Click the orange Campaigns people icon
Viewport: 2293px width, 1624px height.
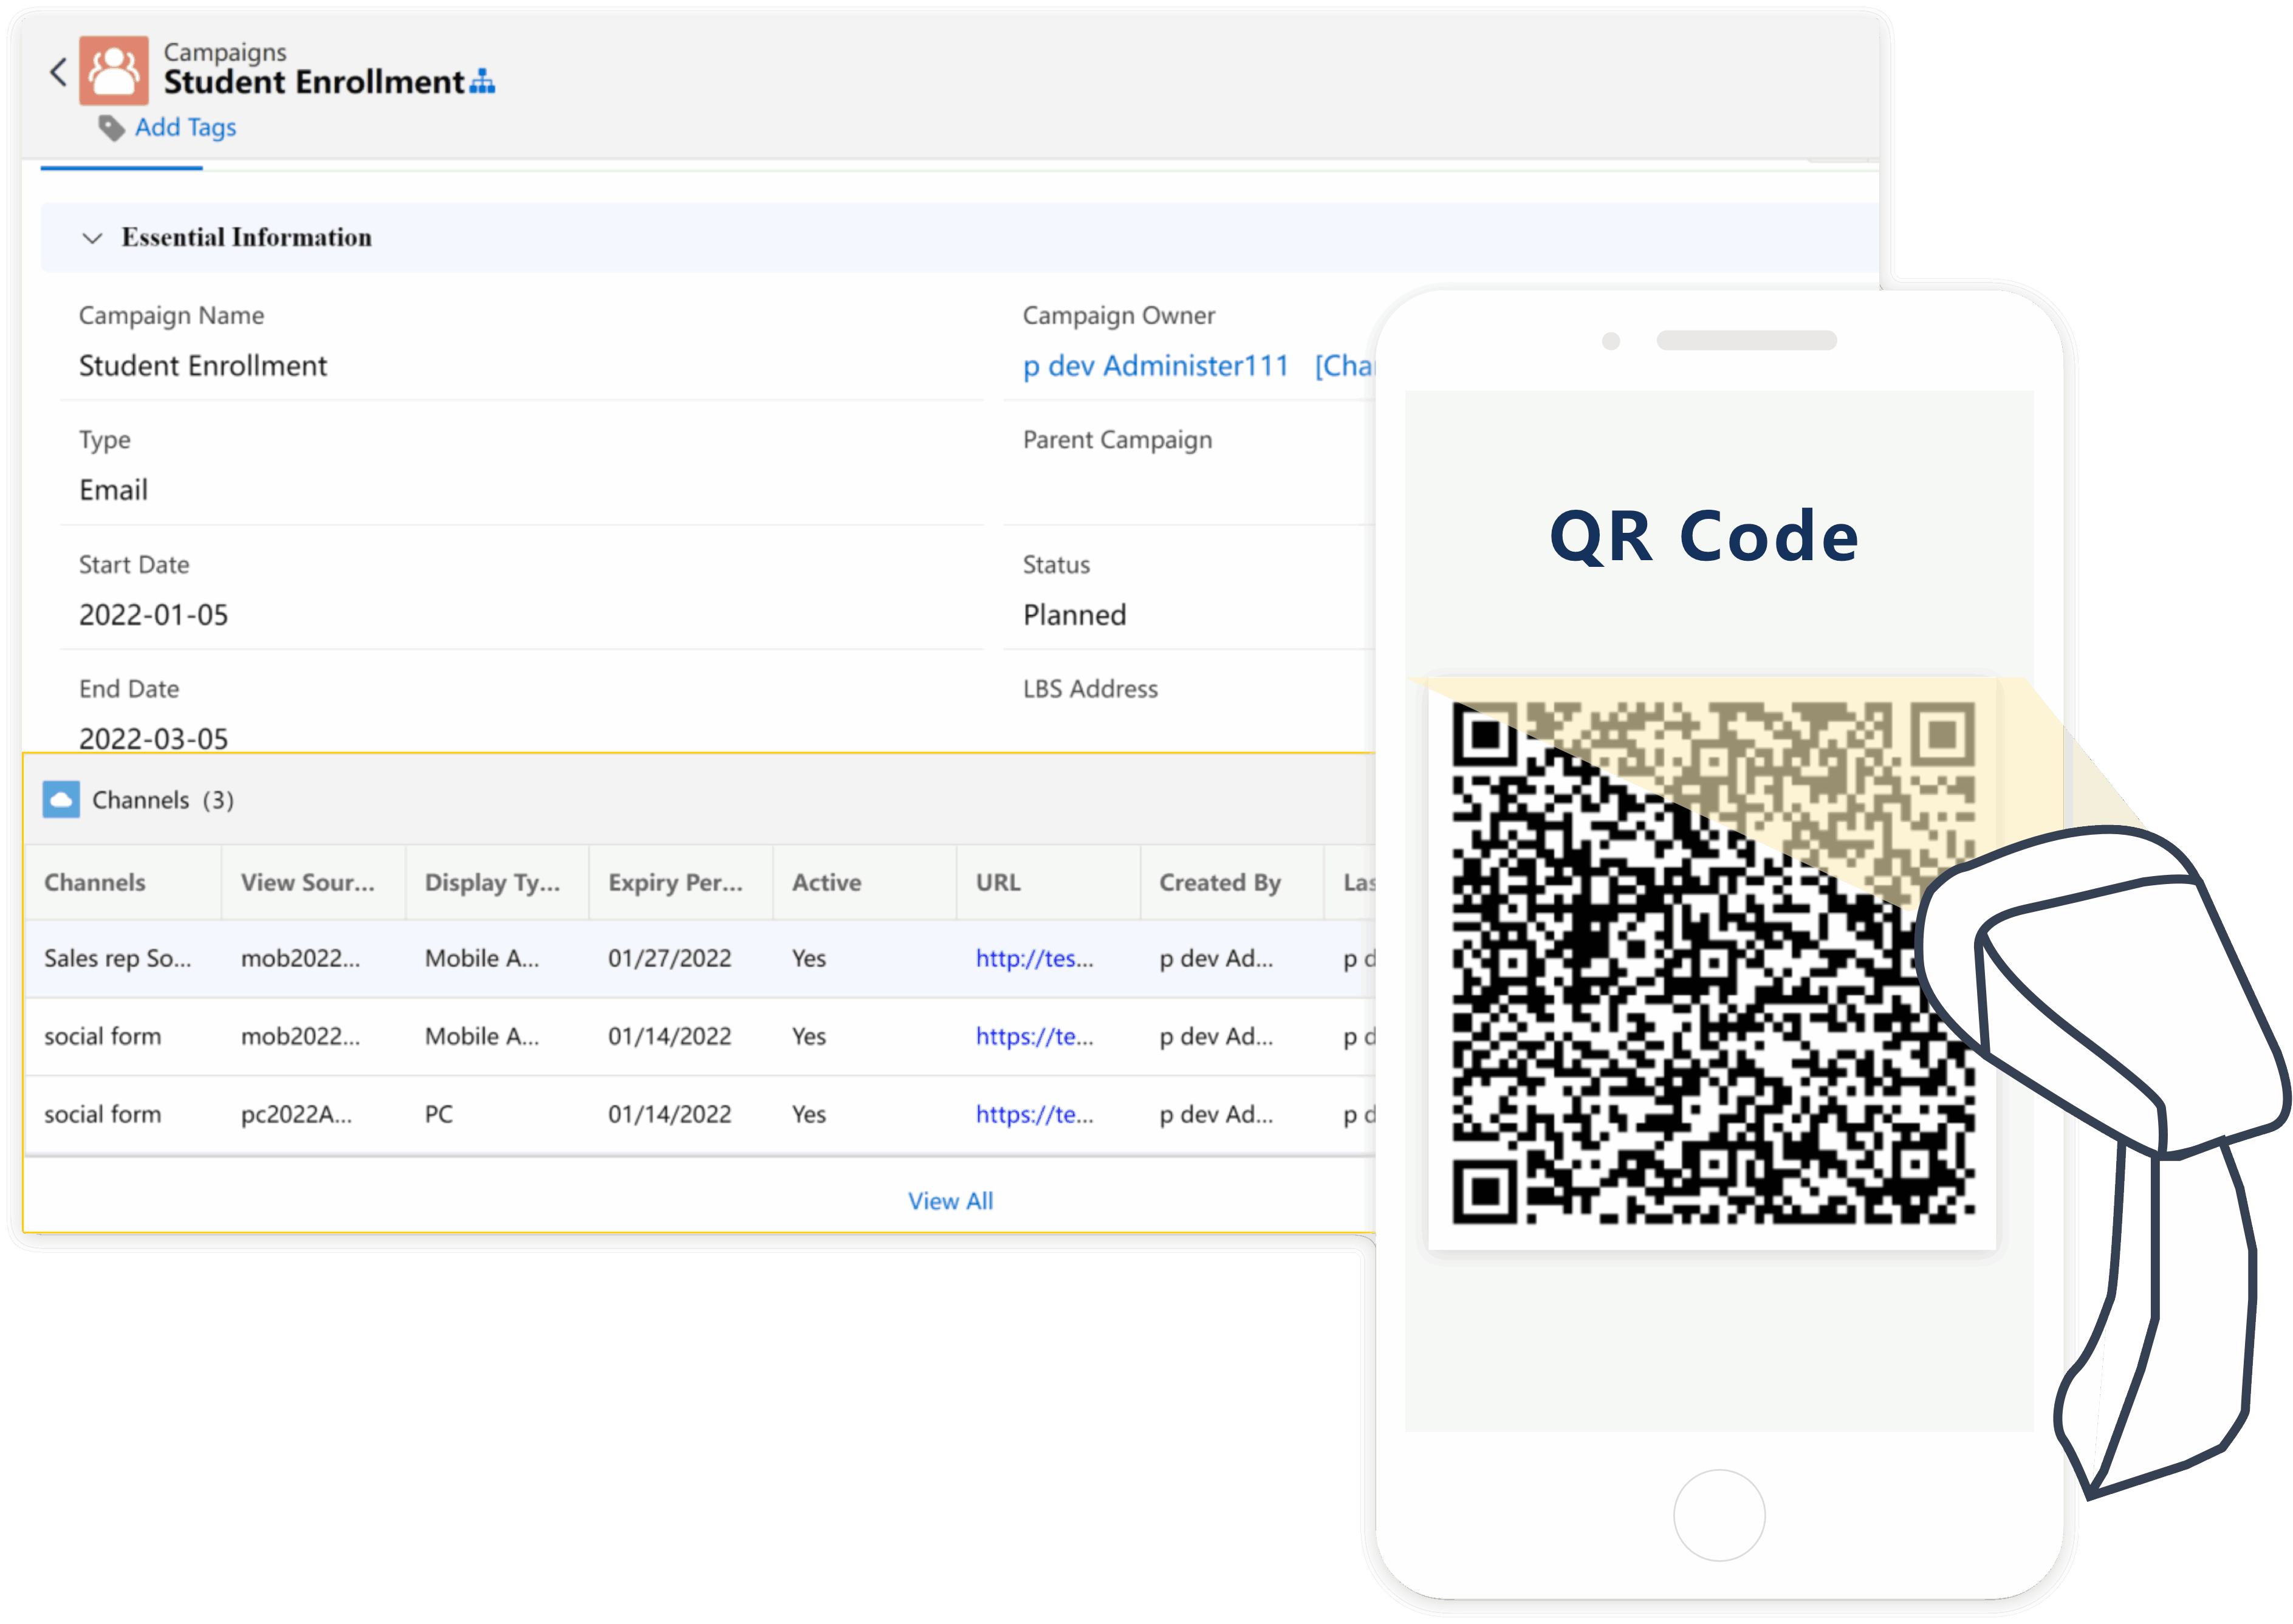pyautogui.click(x=114, y=71)
